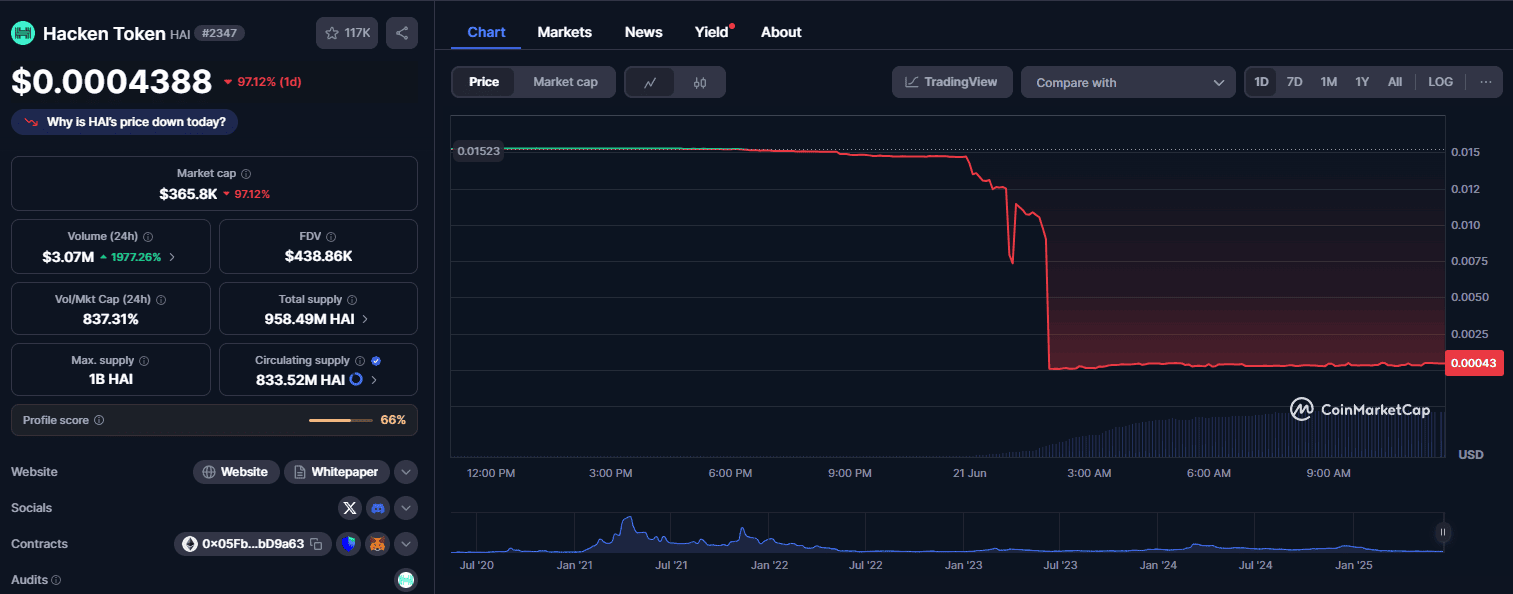Image resolution: width=1513 pixels, height=594 pixels.
Task: Click the Ethereum logo on the contract address
Action: point(189,544)
